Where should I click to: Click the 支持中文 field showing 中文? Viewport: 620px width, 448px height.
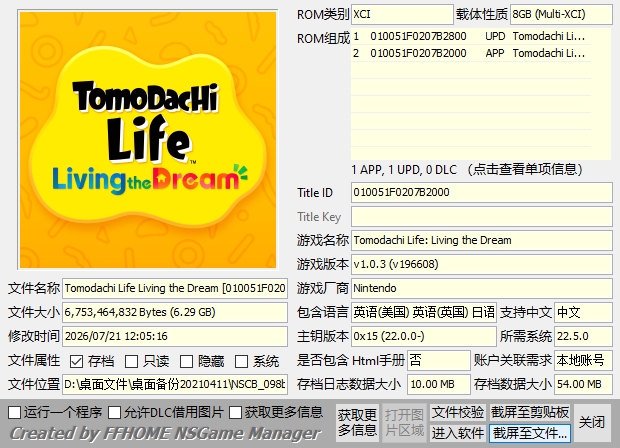[x=583, y=312]
